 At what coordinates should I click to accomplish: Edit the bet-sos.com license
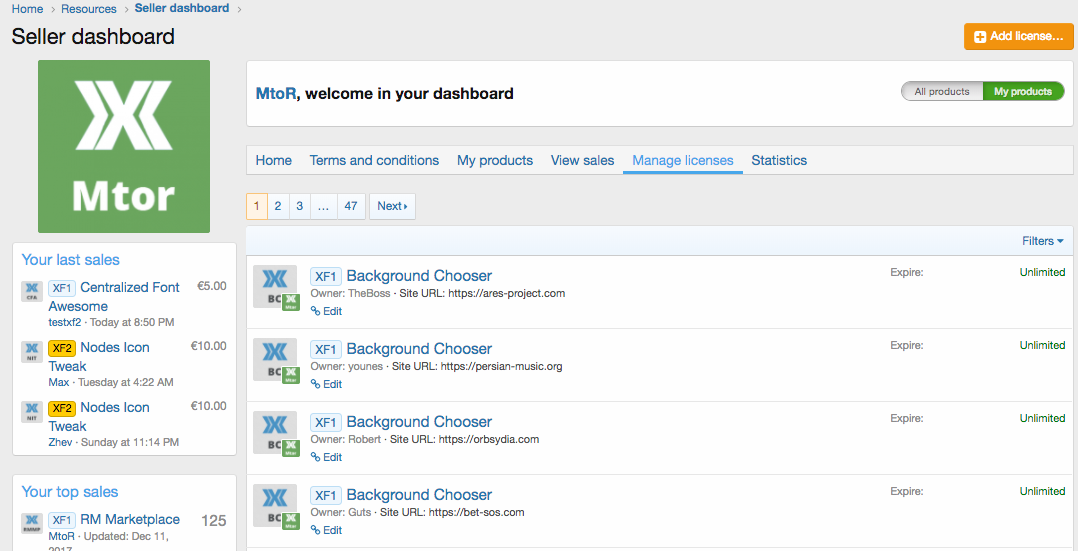[327, 530]
